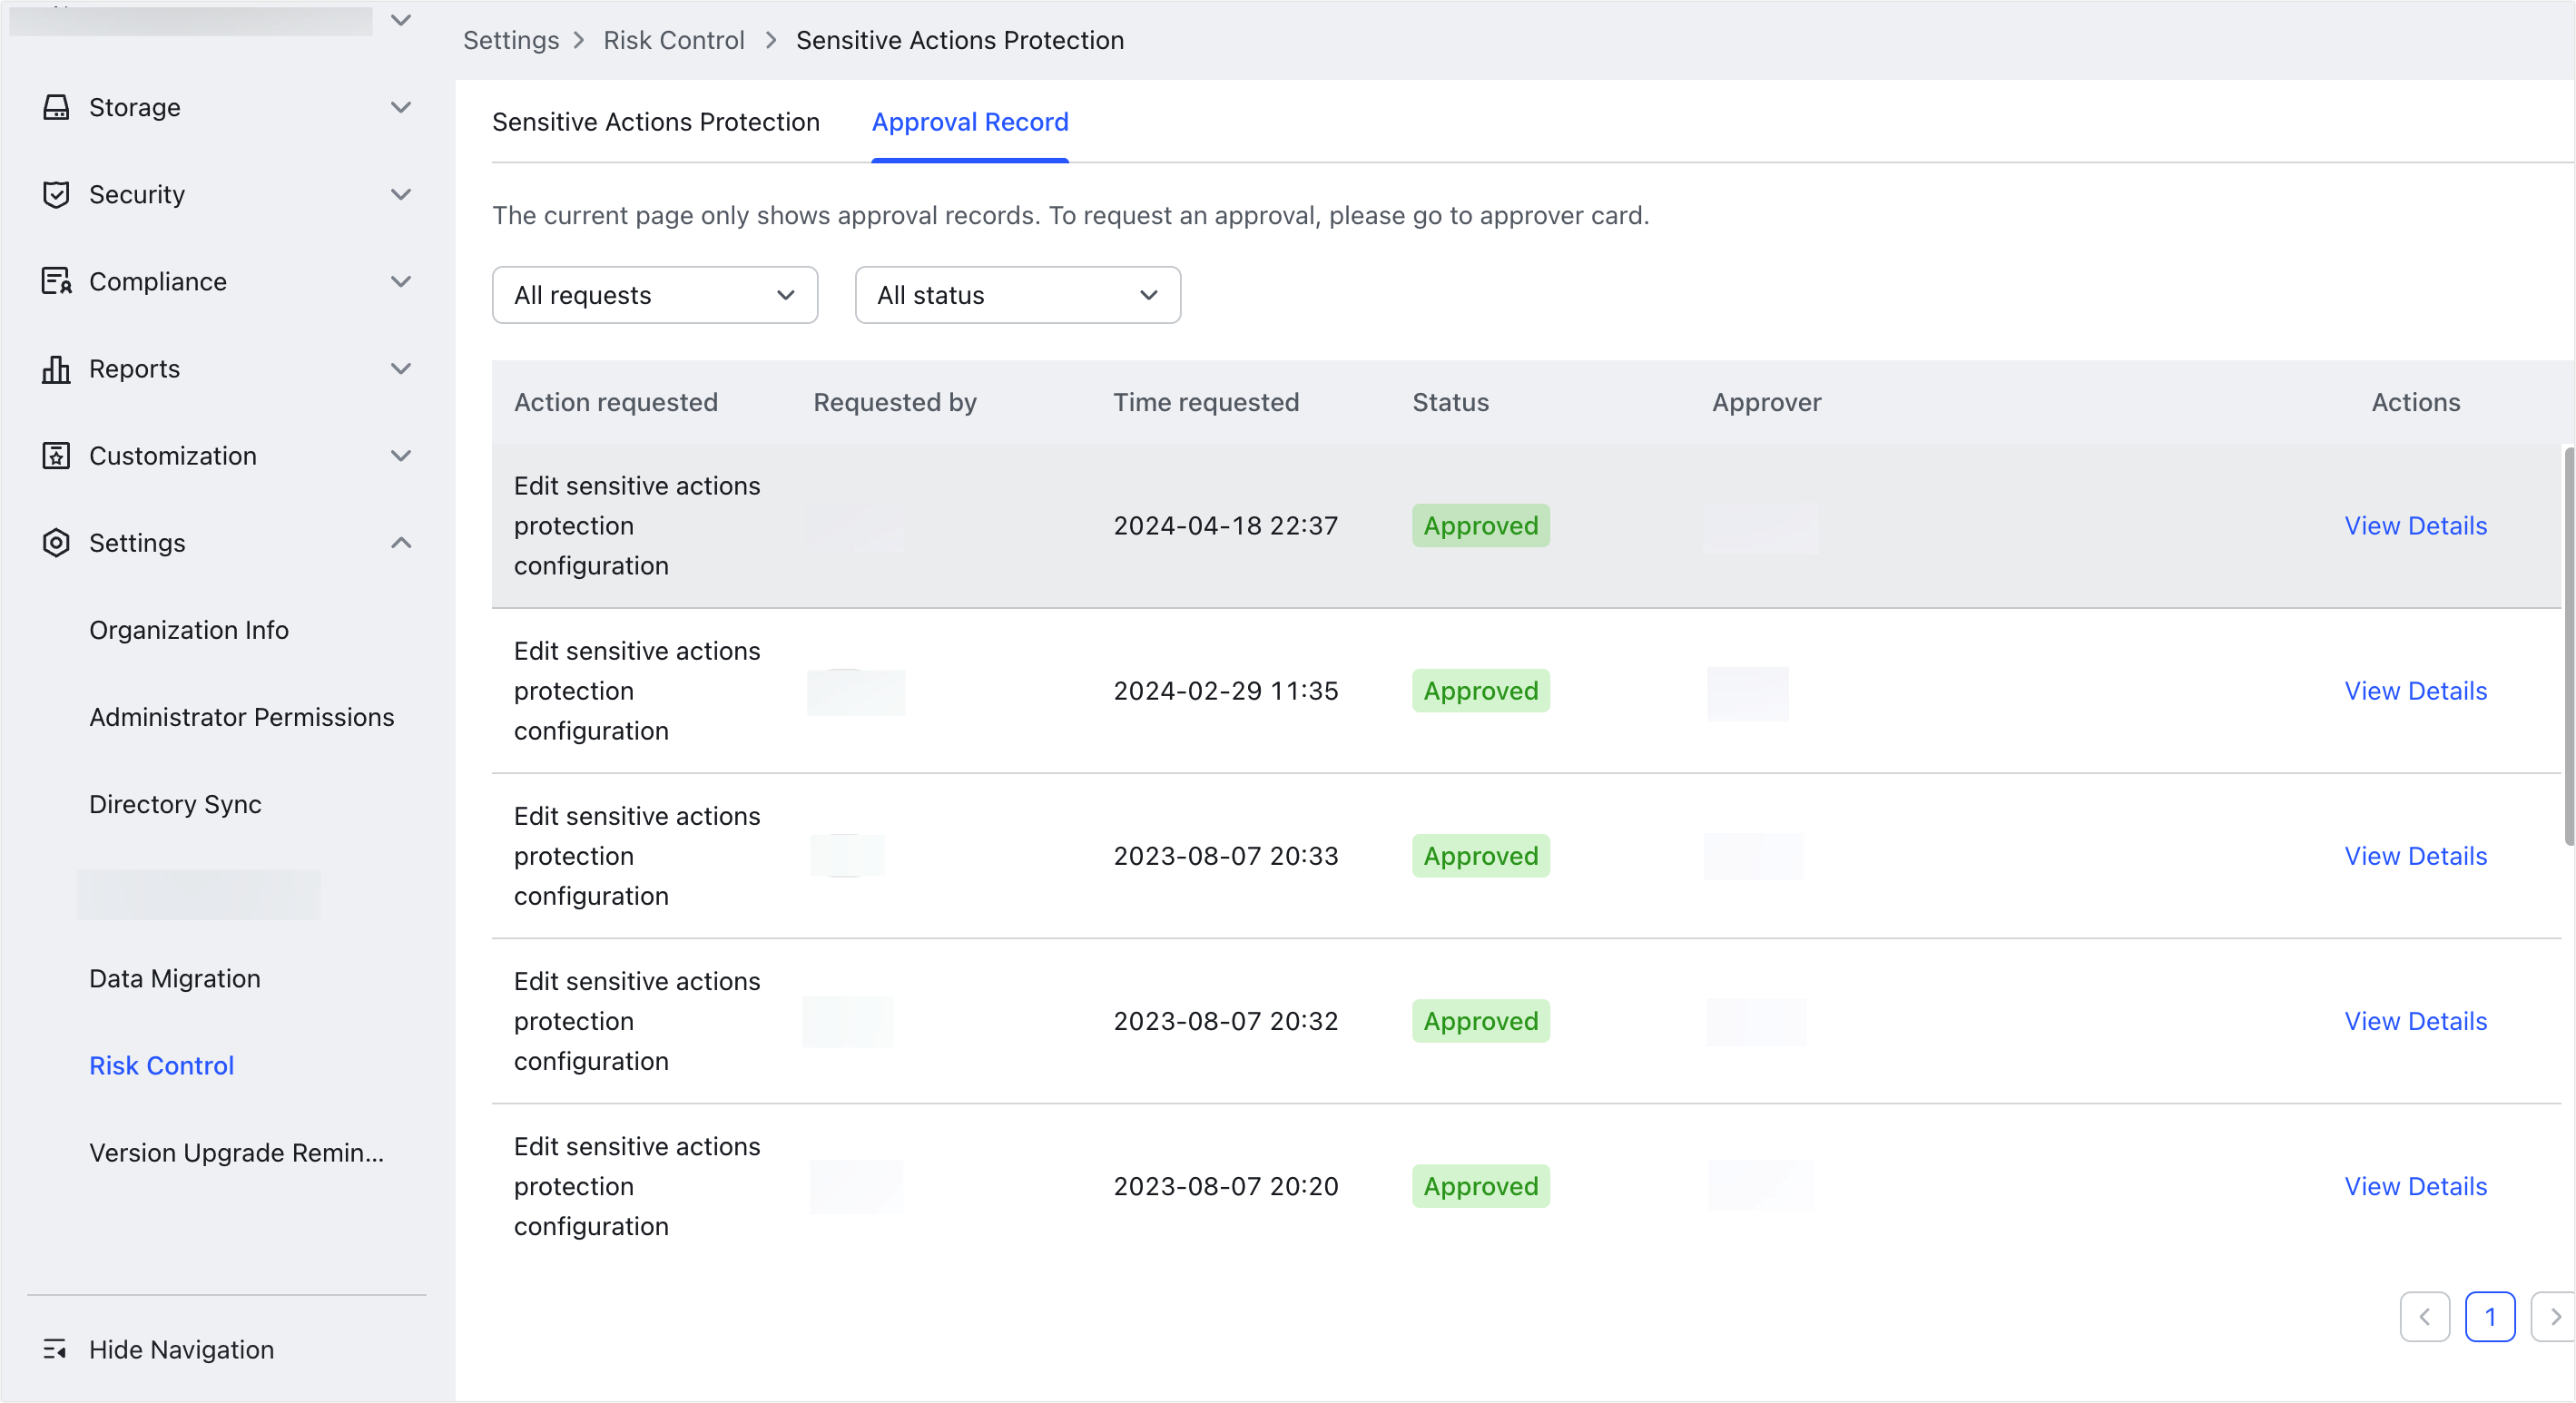Click the Compliance document icon
2576x1403 pixels.
56,281
